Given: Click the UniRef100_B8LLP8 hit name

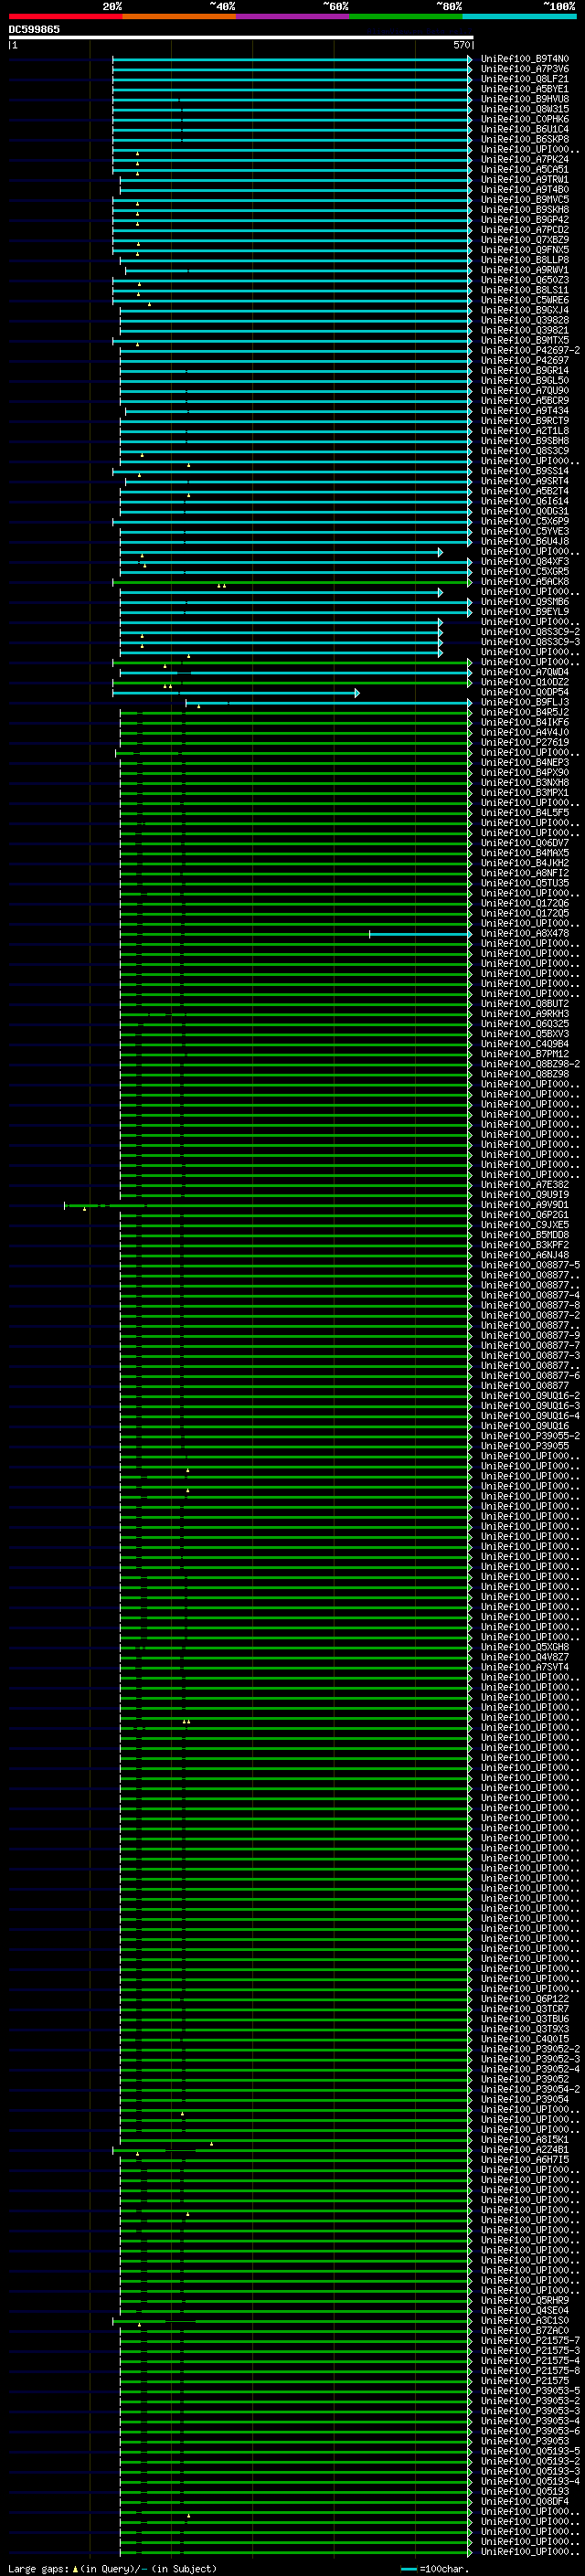Looking at the screenshot, I should (525, 260).
